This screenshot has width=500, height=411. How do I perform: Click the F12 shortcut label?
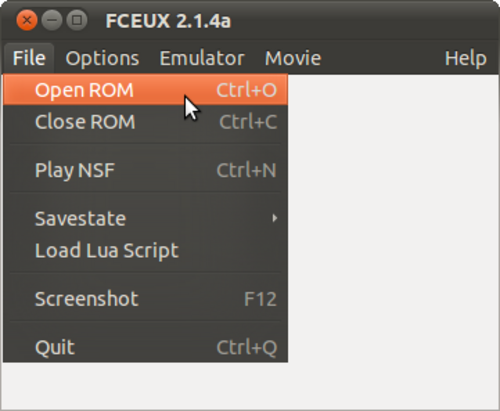(260, 299)
